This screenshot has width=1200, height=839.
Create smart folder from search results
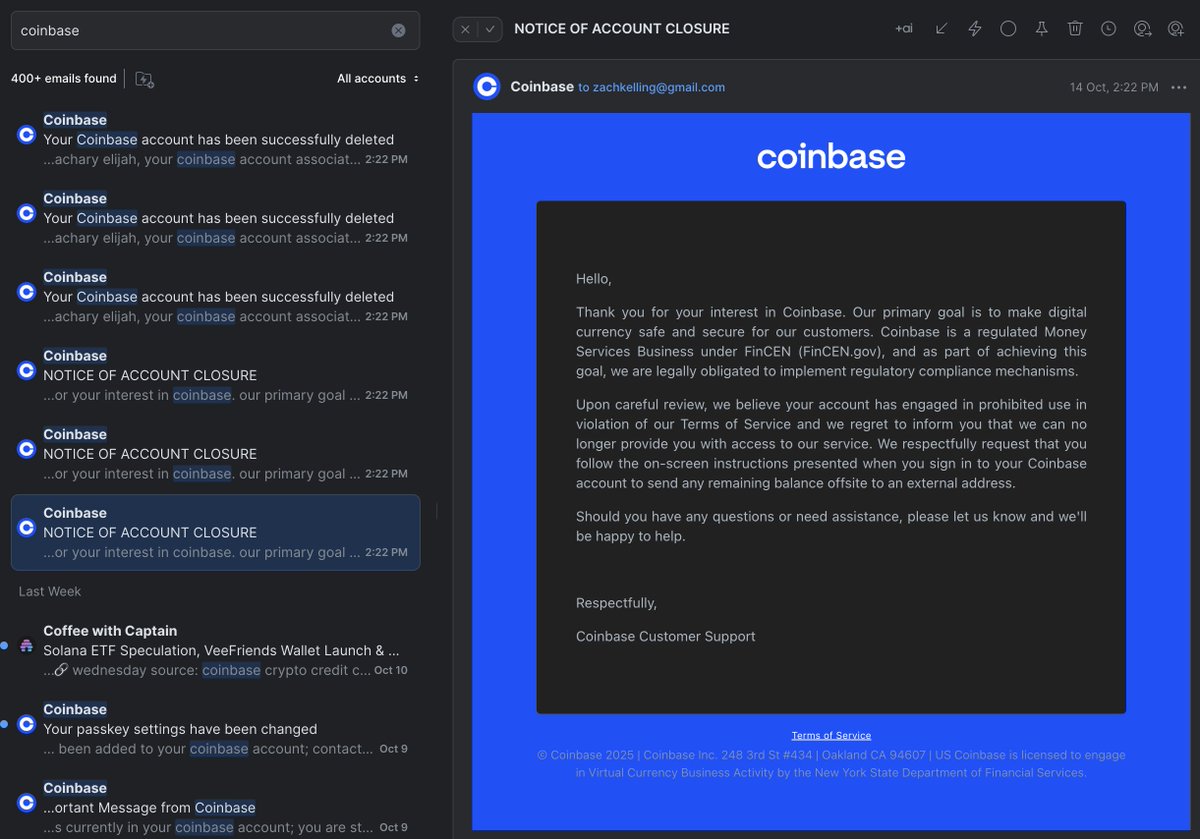tap(144, 79)
